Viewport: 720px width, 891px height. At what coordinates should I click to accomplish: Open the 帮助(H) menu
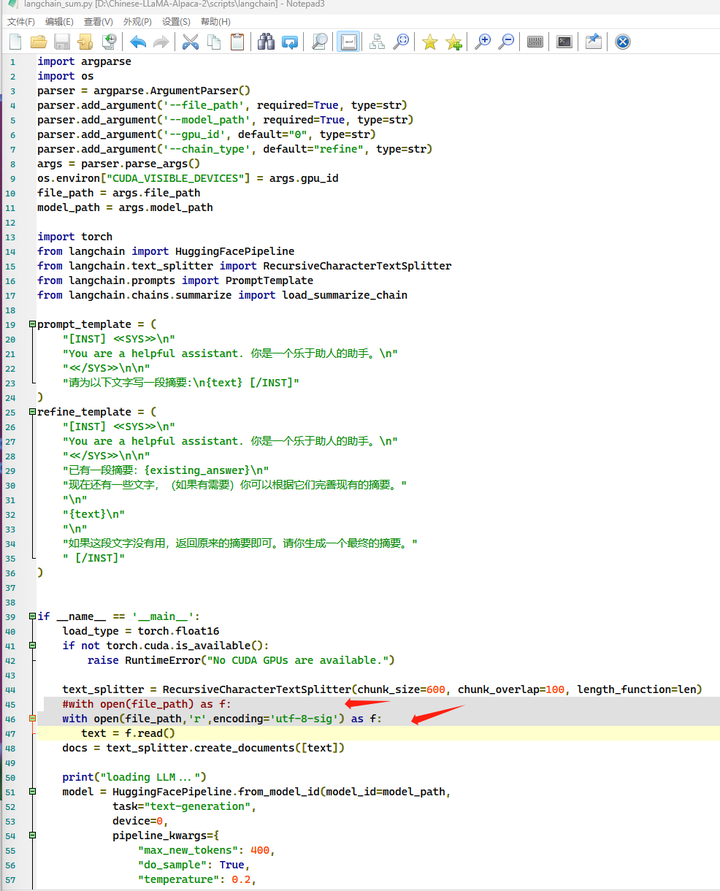point(215,22)
